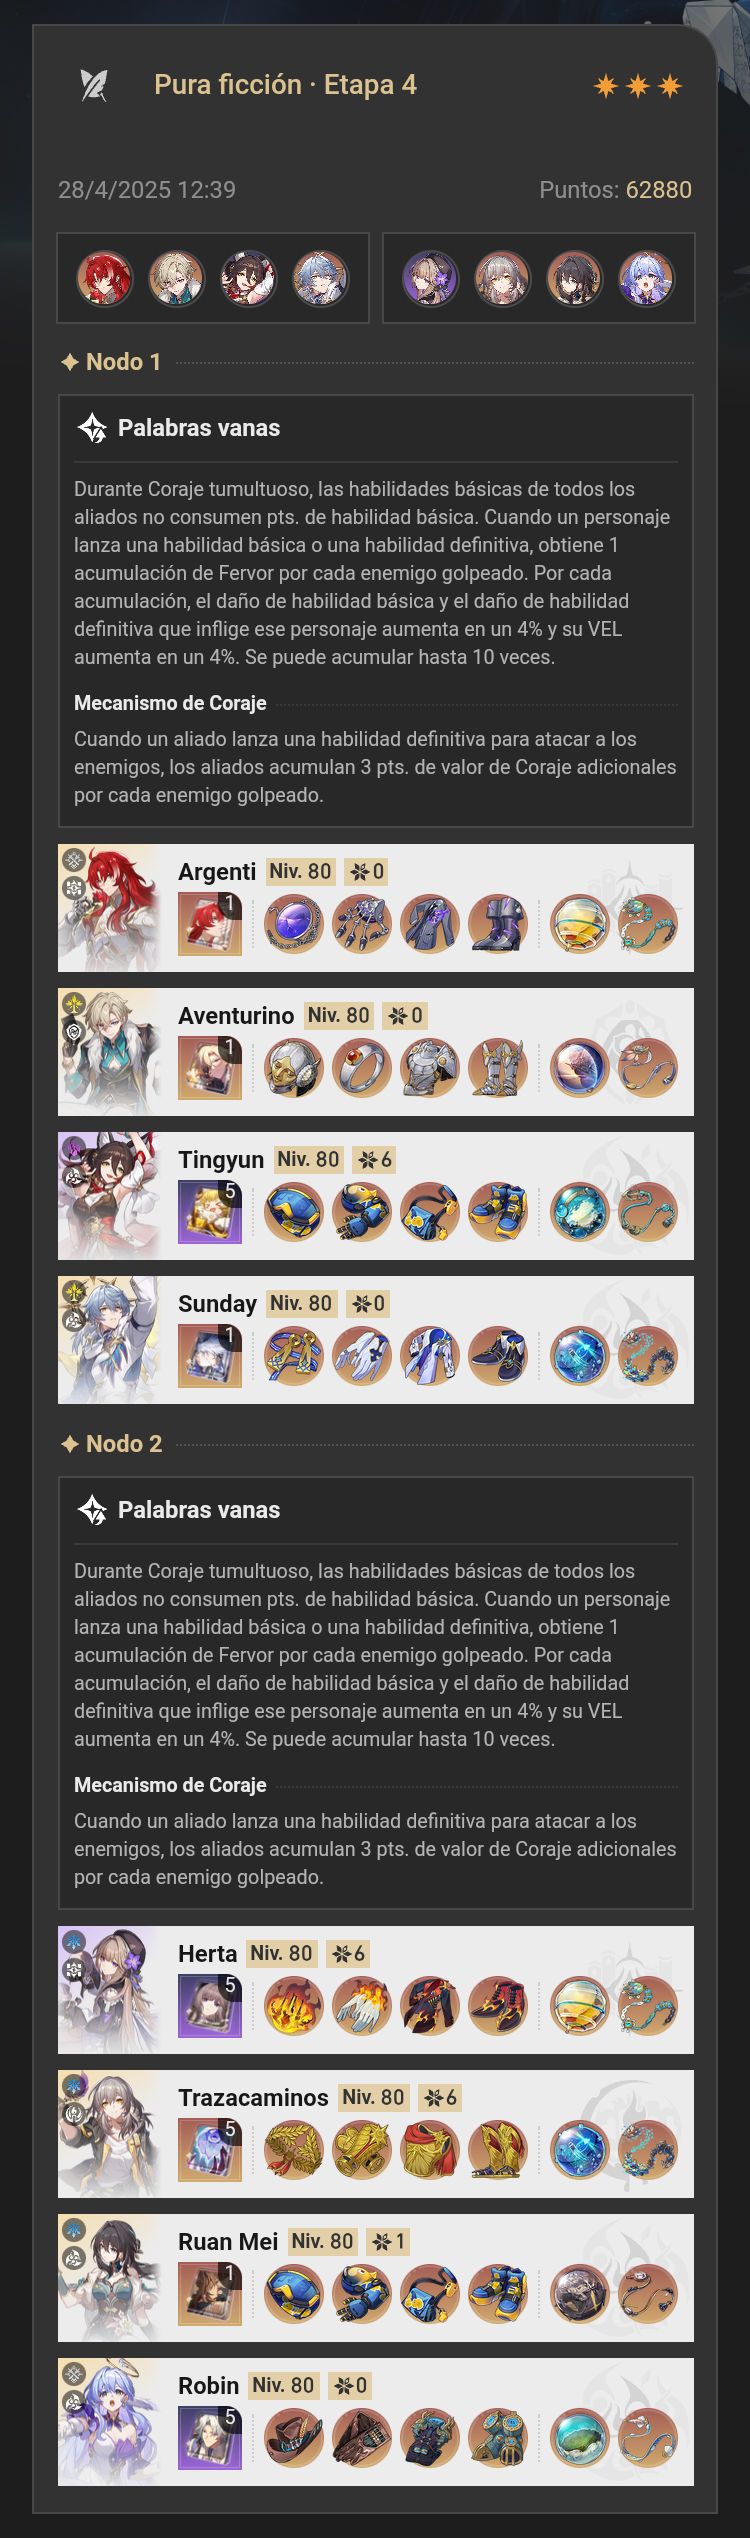Click the Palabras vanas icon in Nodo 1
The image size is (750, 2538).
tap(92, 428)
